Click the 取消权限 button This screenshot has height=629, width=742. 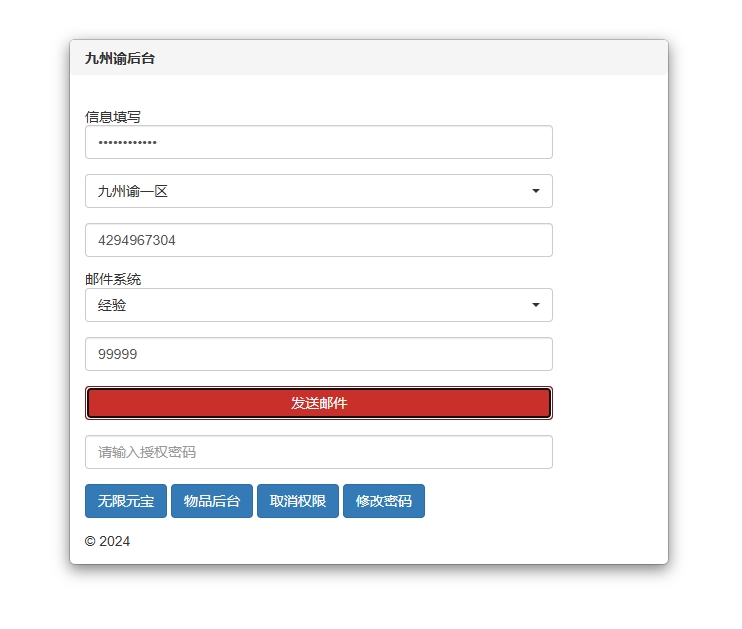pyautogui.click(x=298, y=501)
